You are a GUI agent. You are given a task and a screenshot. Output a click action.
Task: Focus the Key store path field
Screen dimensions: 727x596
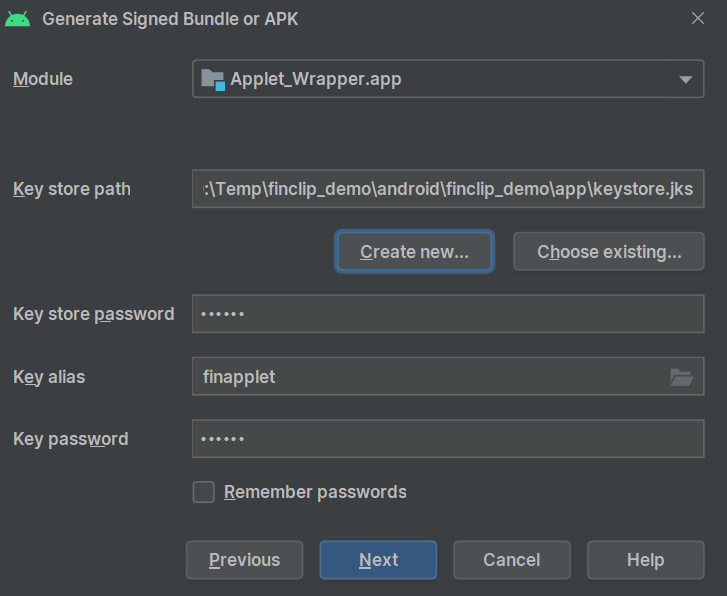448,189
